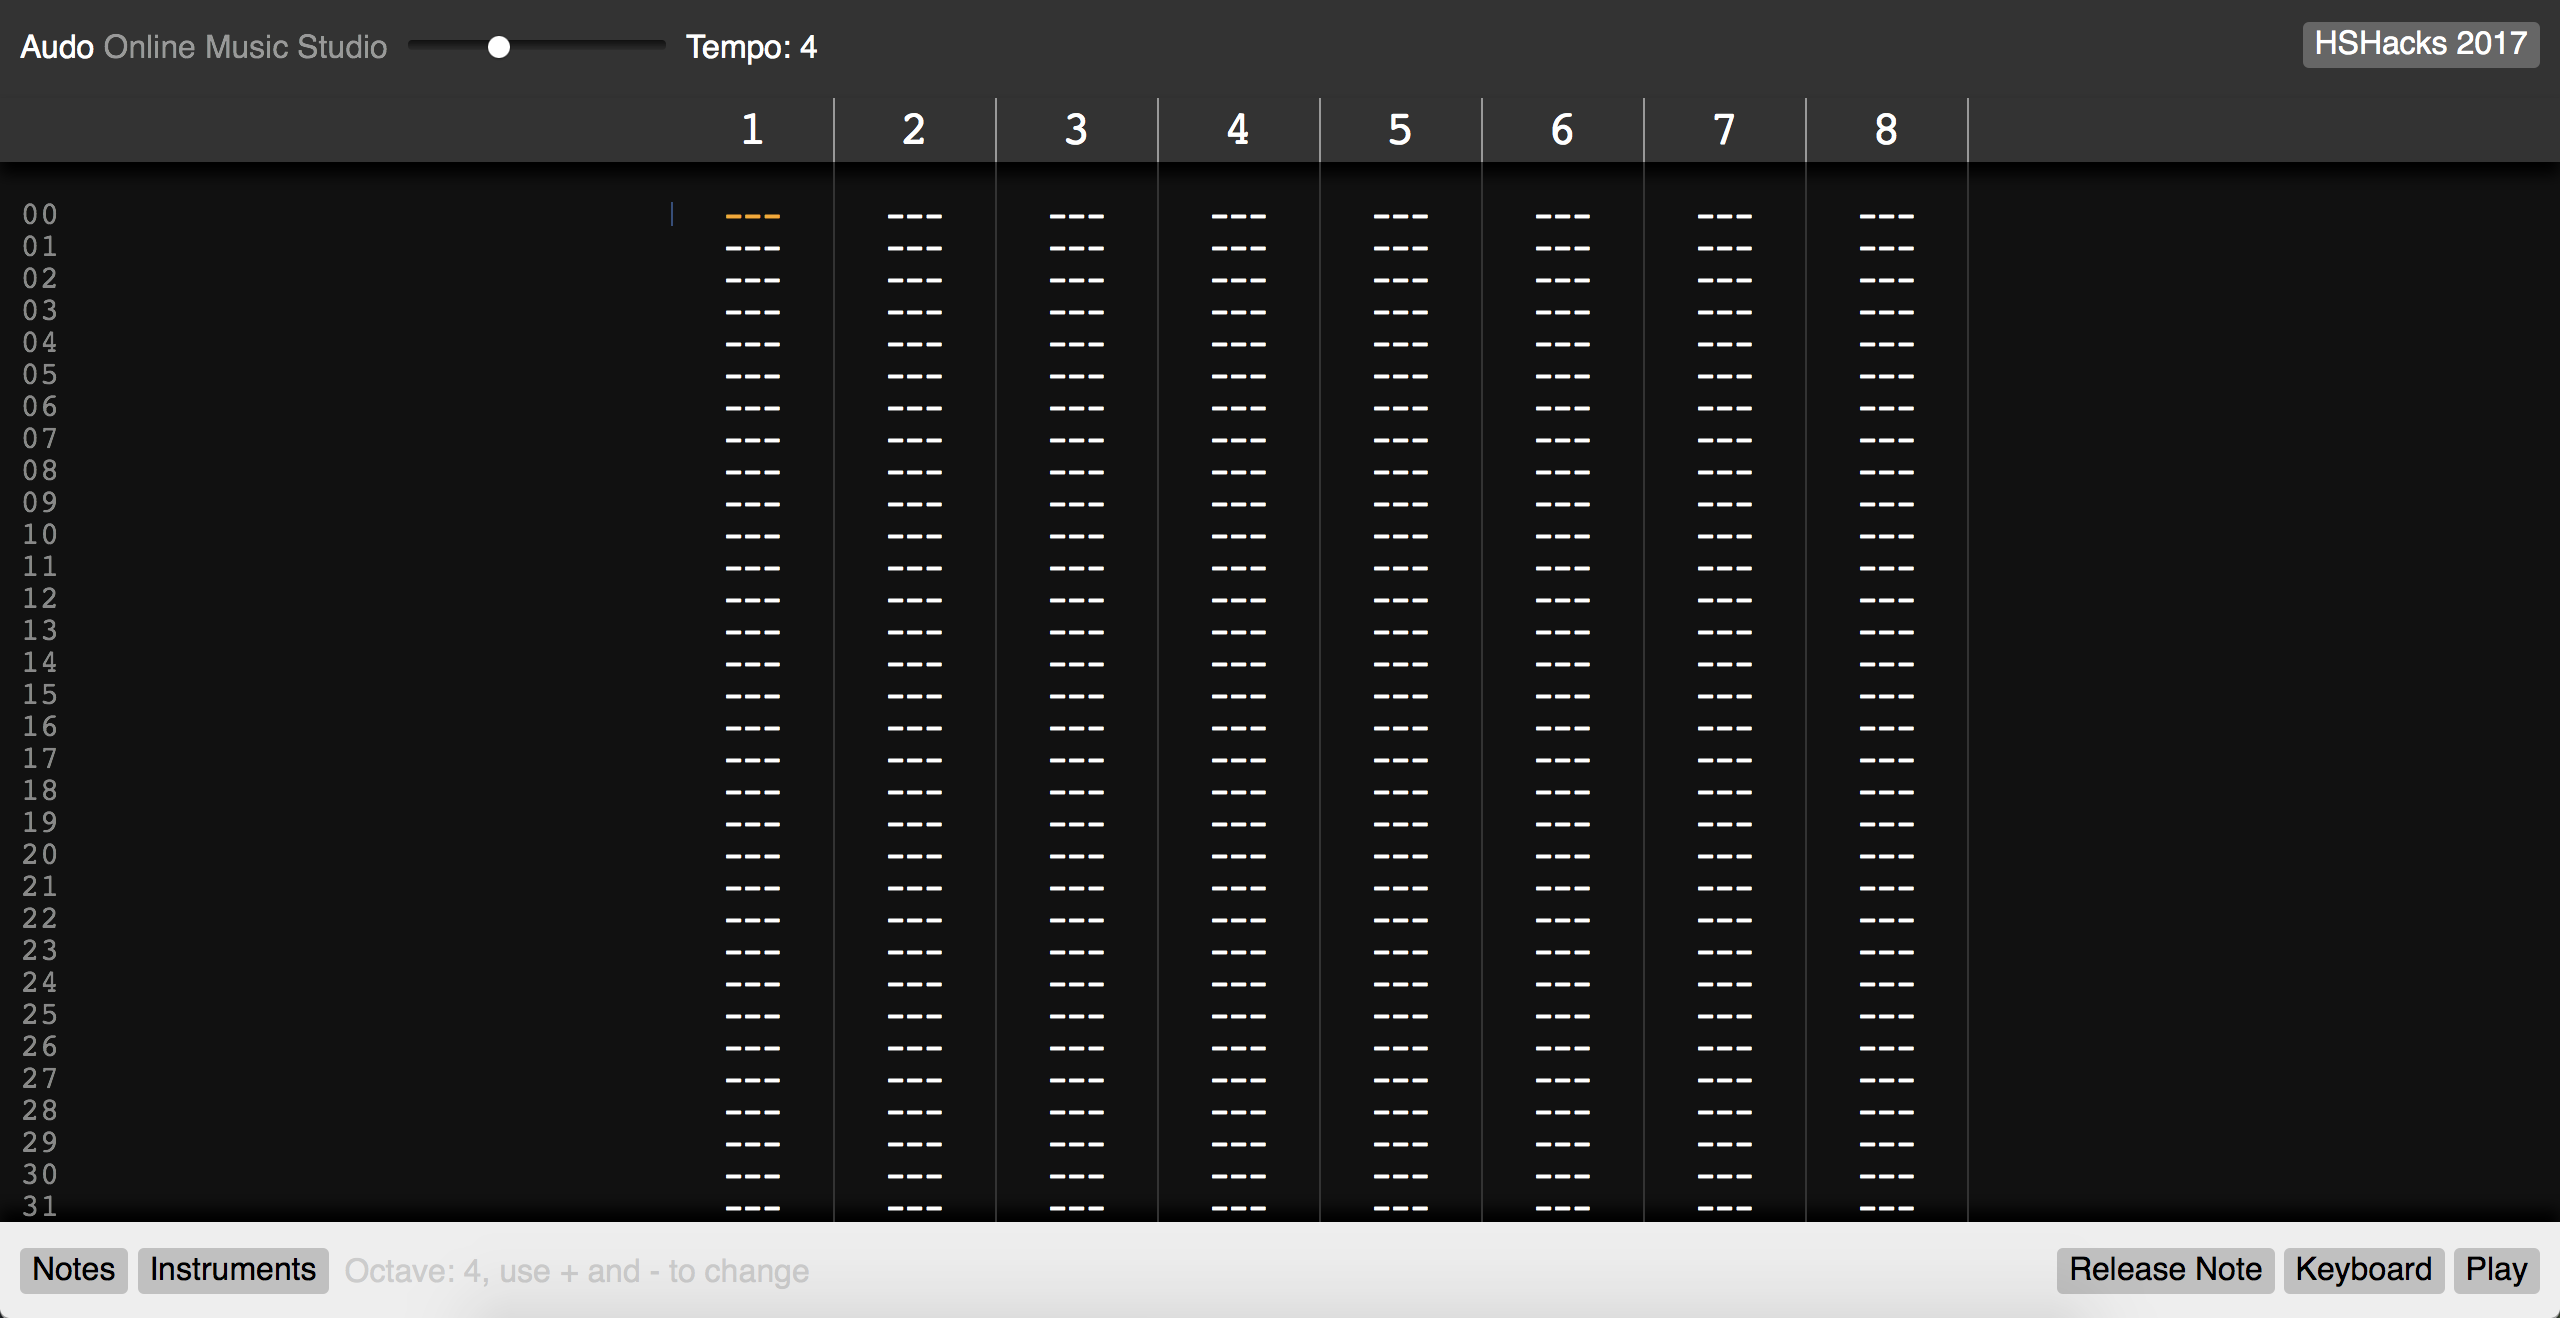Click the Play button
2560x1318 pixels.
[2496, 1270]
